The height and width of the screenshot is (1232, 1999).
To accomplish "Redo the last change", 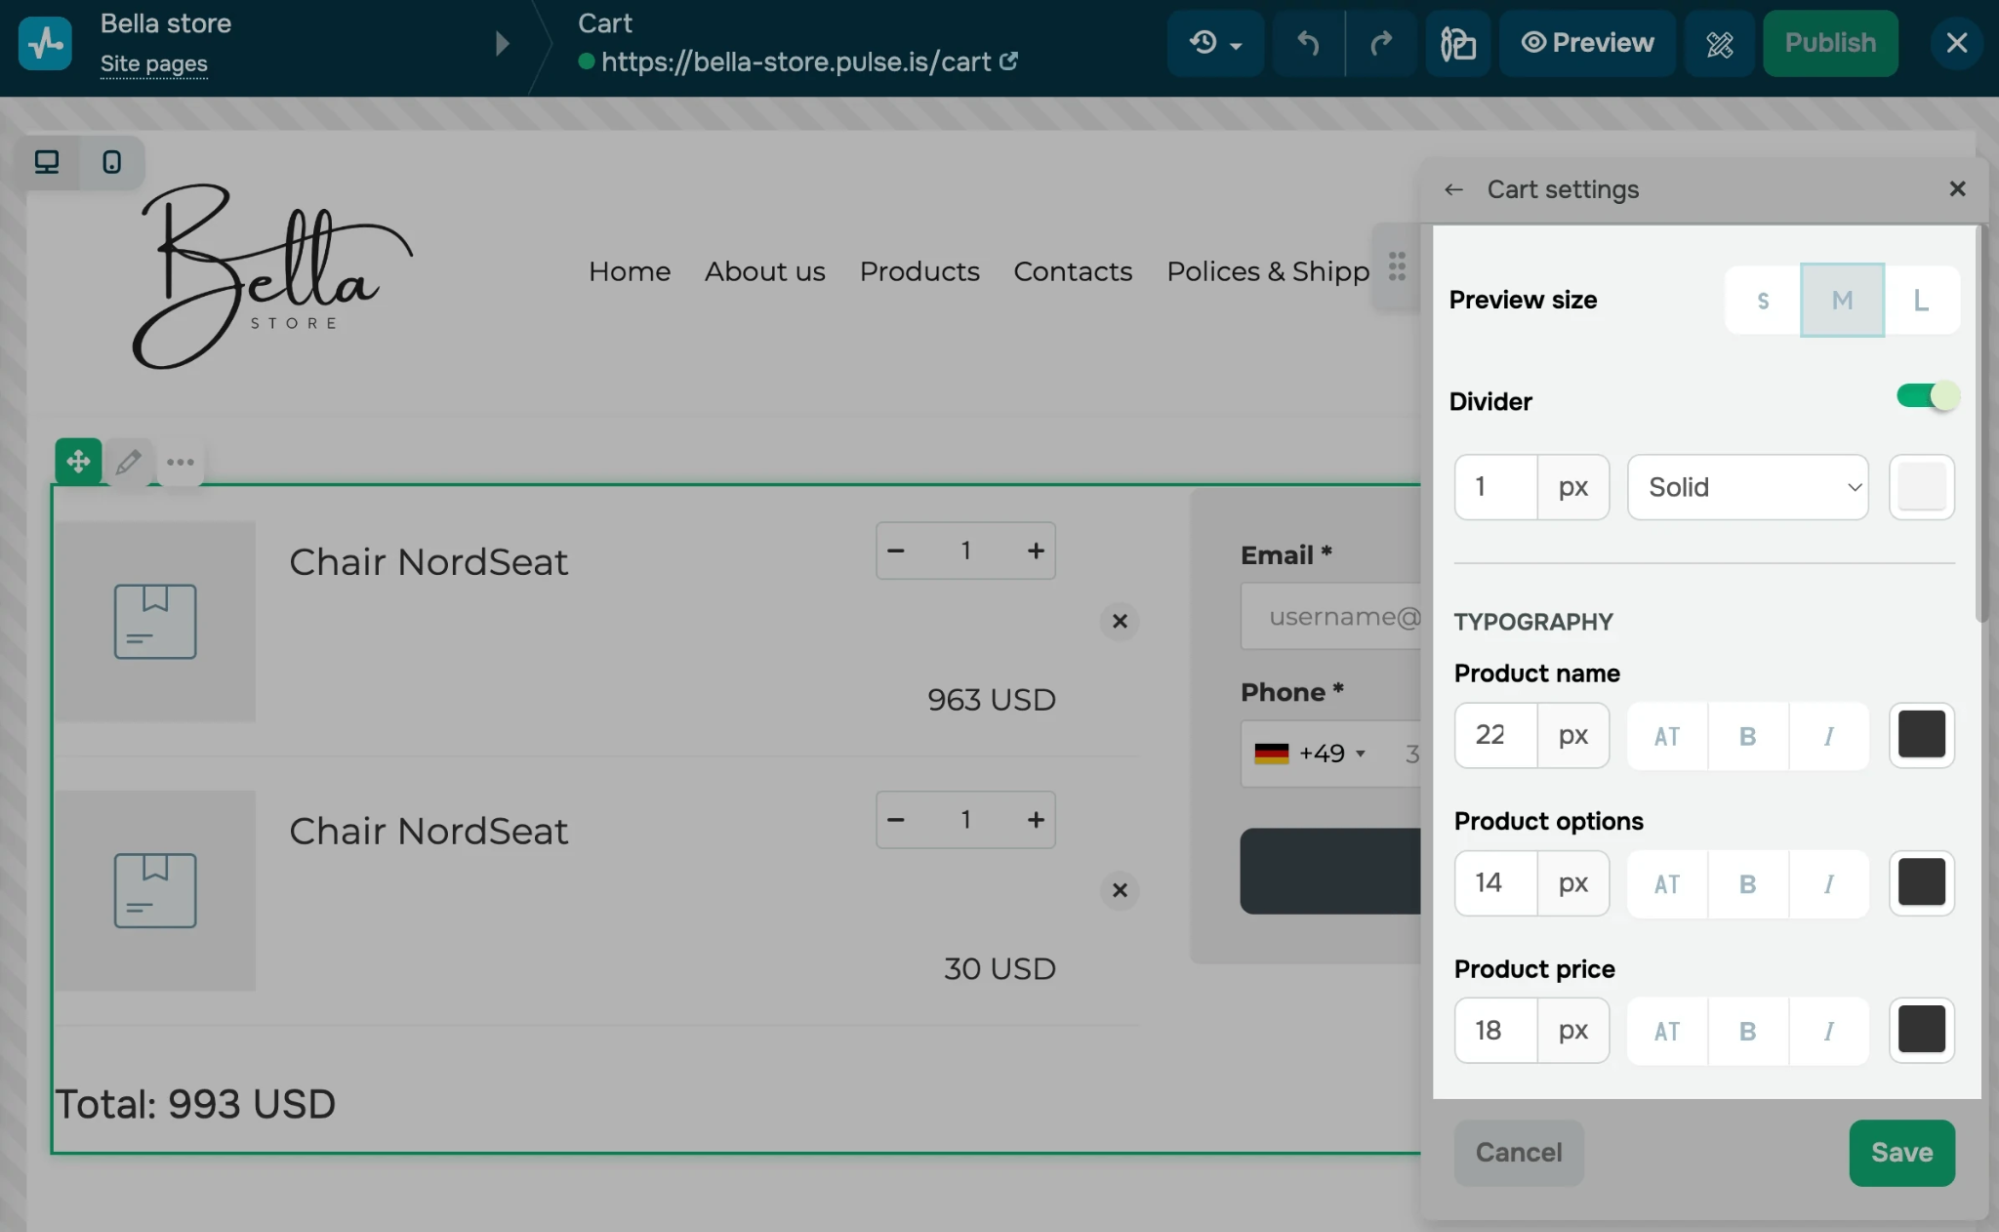I will pos(1383,43).
